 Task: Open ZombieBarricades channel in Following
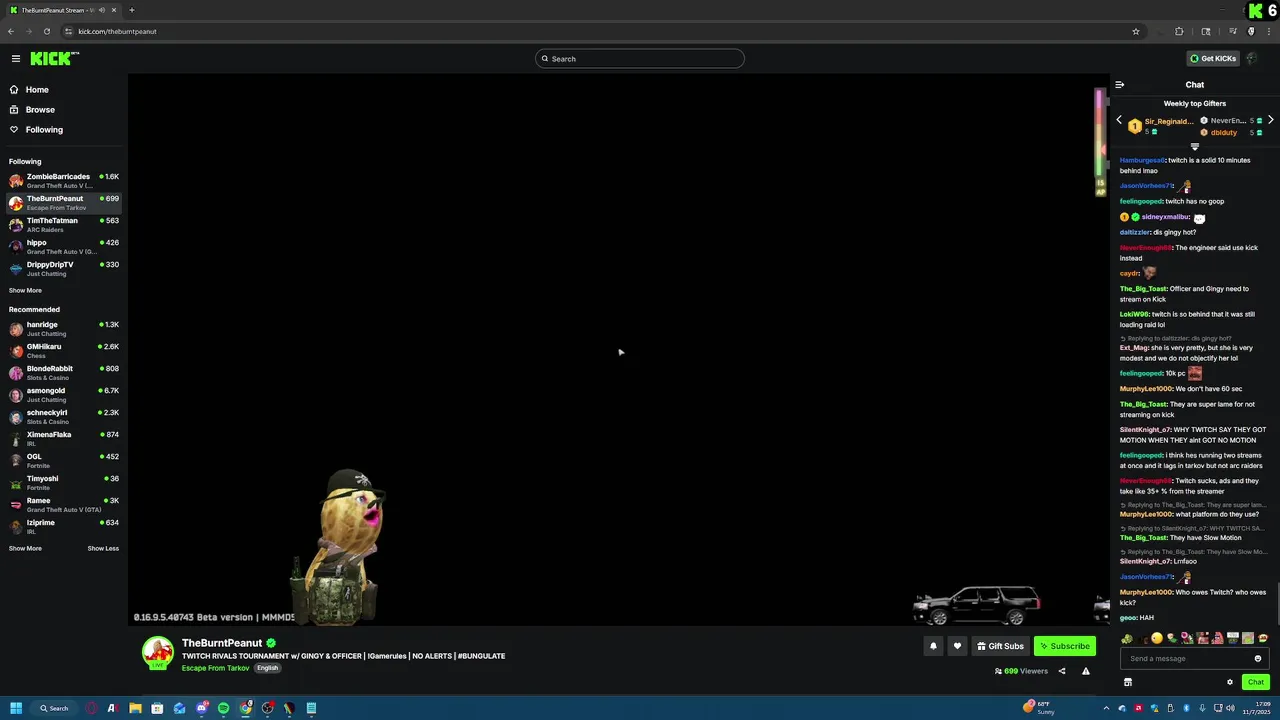pos(64,181)
